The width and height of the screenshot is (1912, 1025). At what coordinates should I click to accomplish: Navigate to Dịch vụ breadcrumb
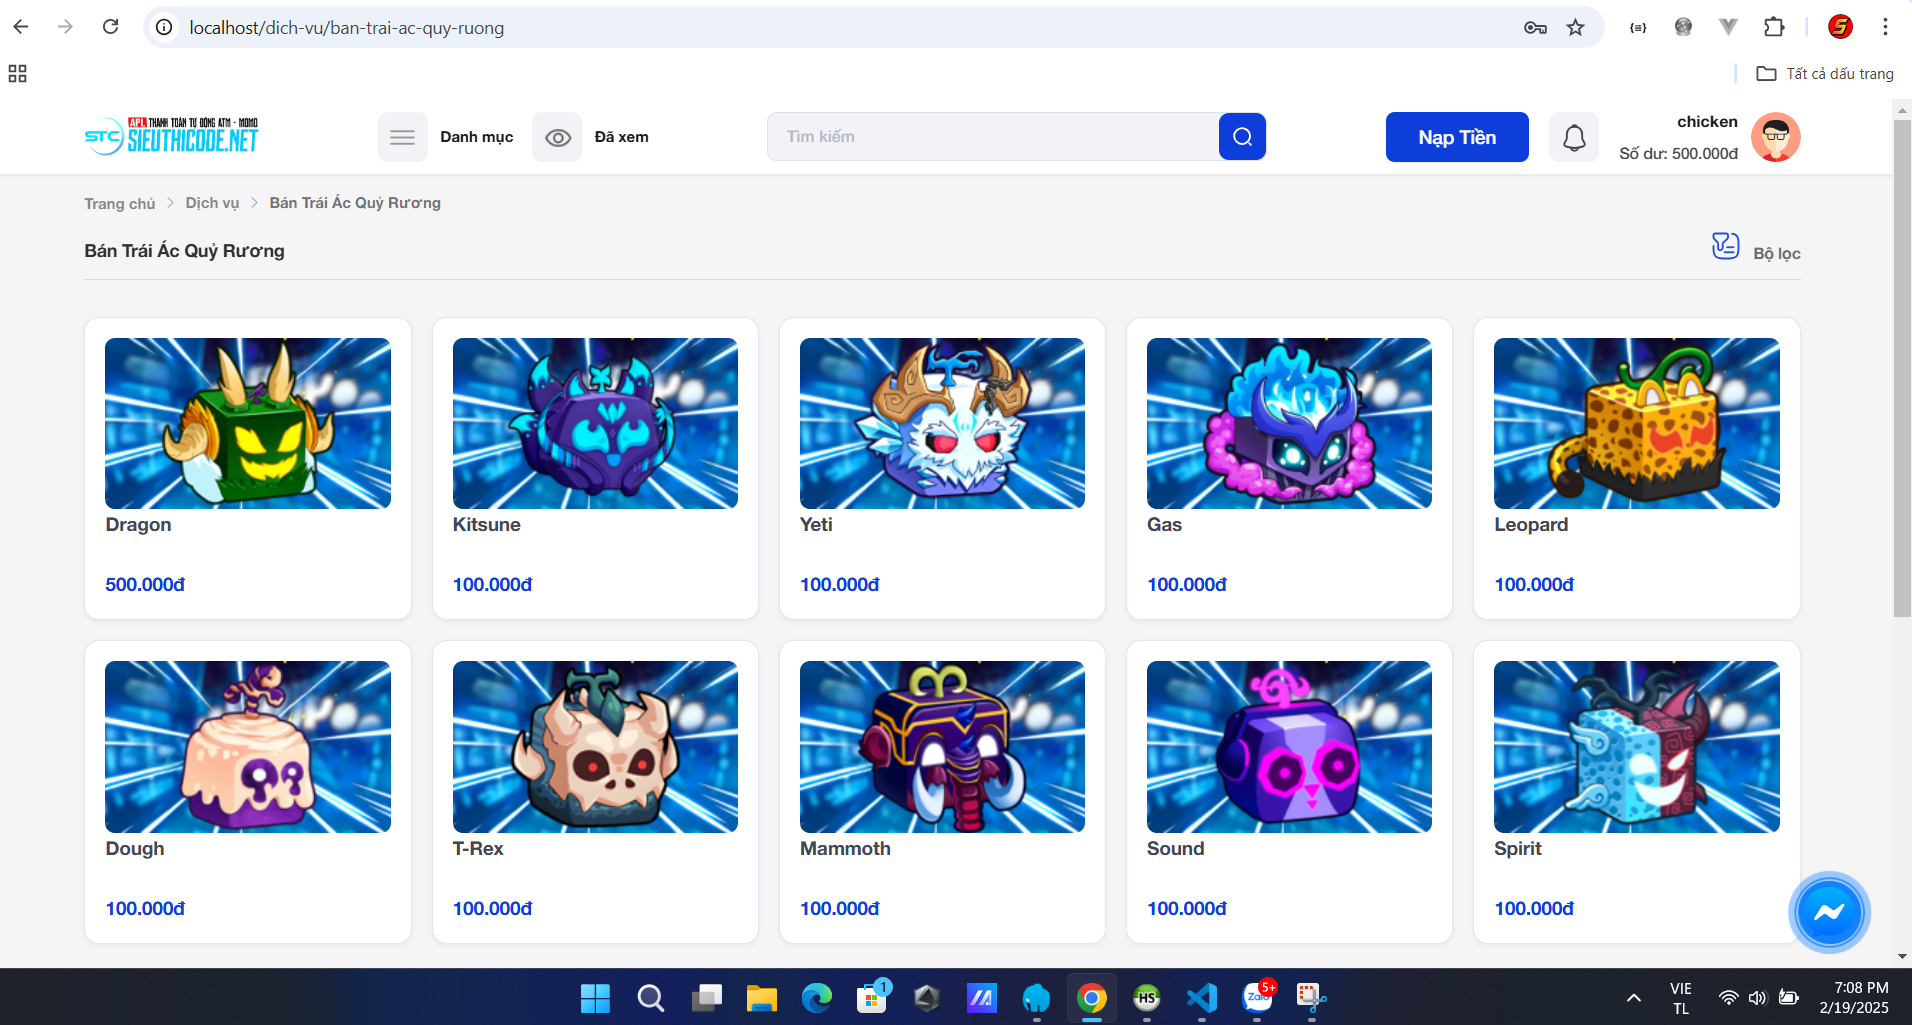212,203
